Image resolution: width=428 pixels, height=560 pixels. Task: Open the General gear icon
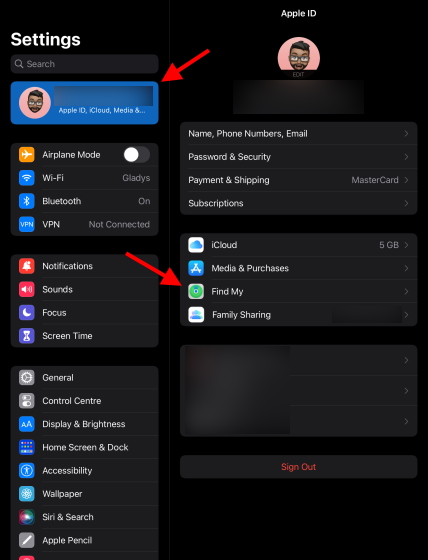click(27, 378)
